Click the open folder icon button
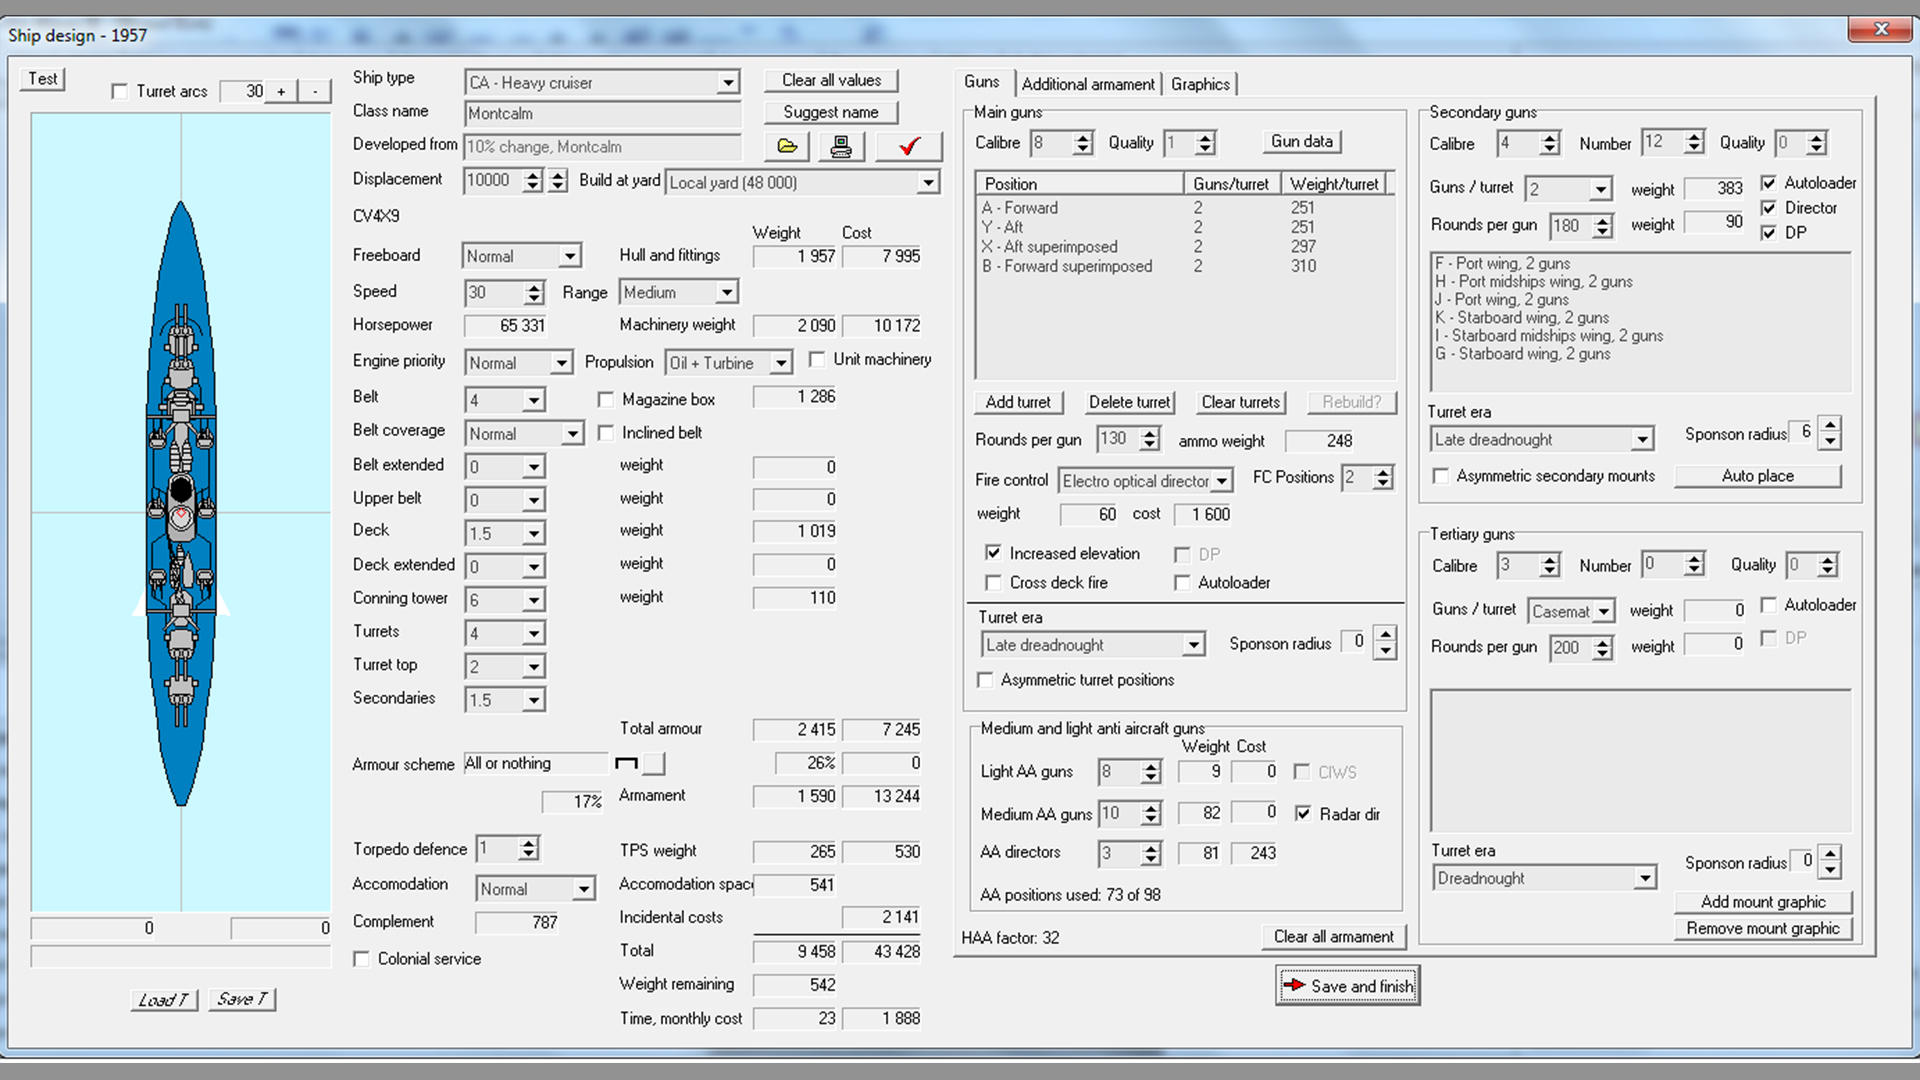Viewport: 1920px width, 1080px height. point(787,147)
